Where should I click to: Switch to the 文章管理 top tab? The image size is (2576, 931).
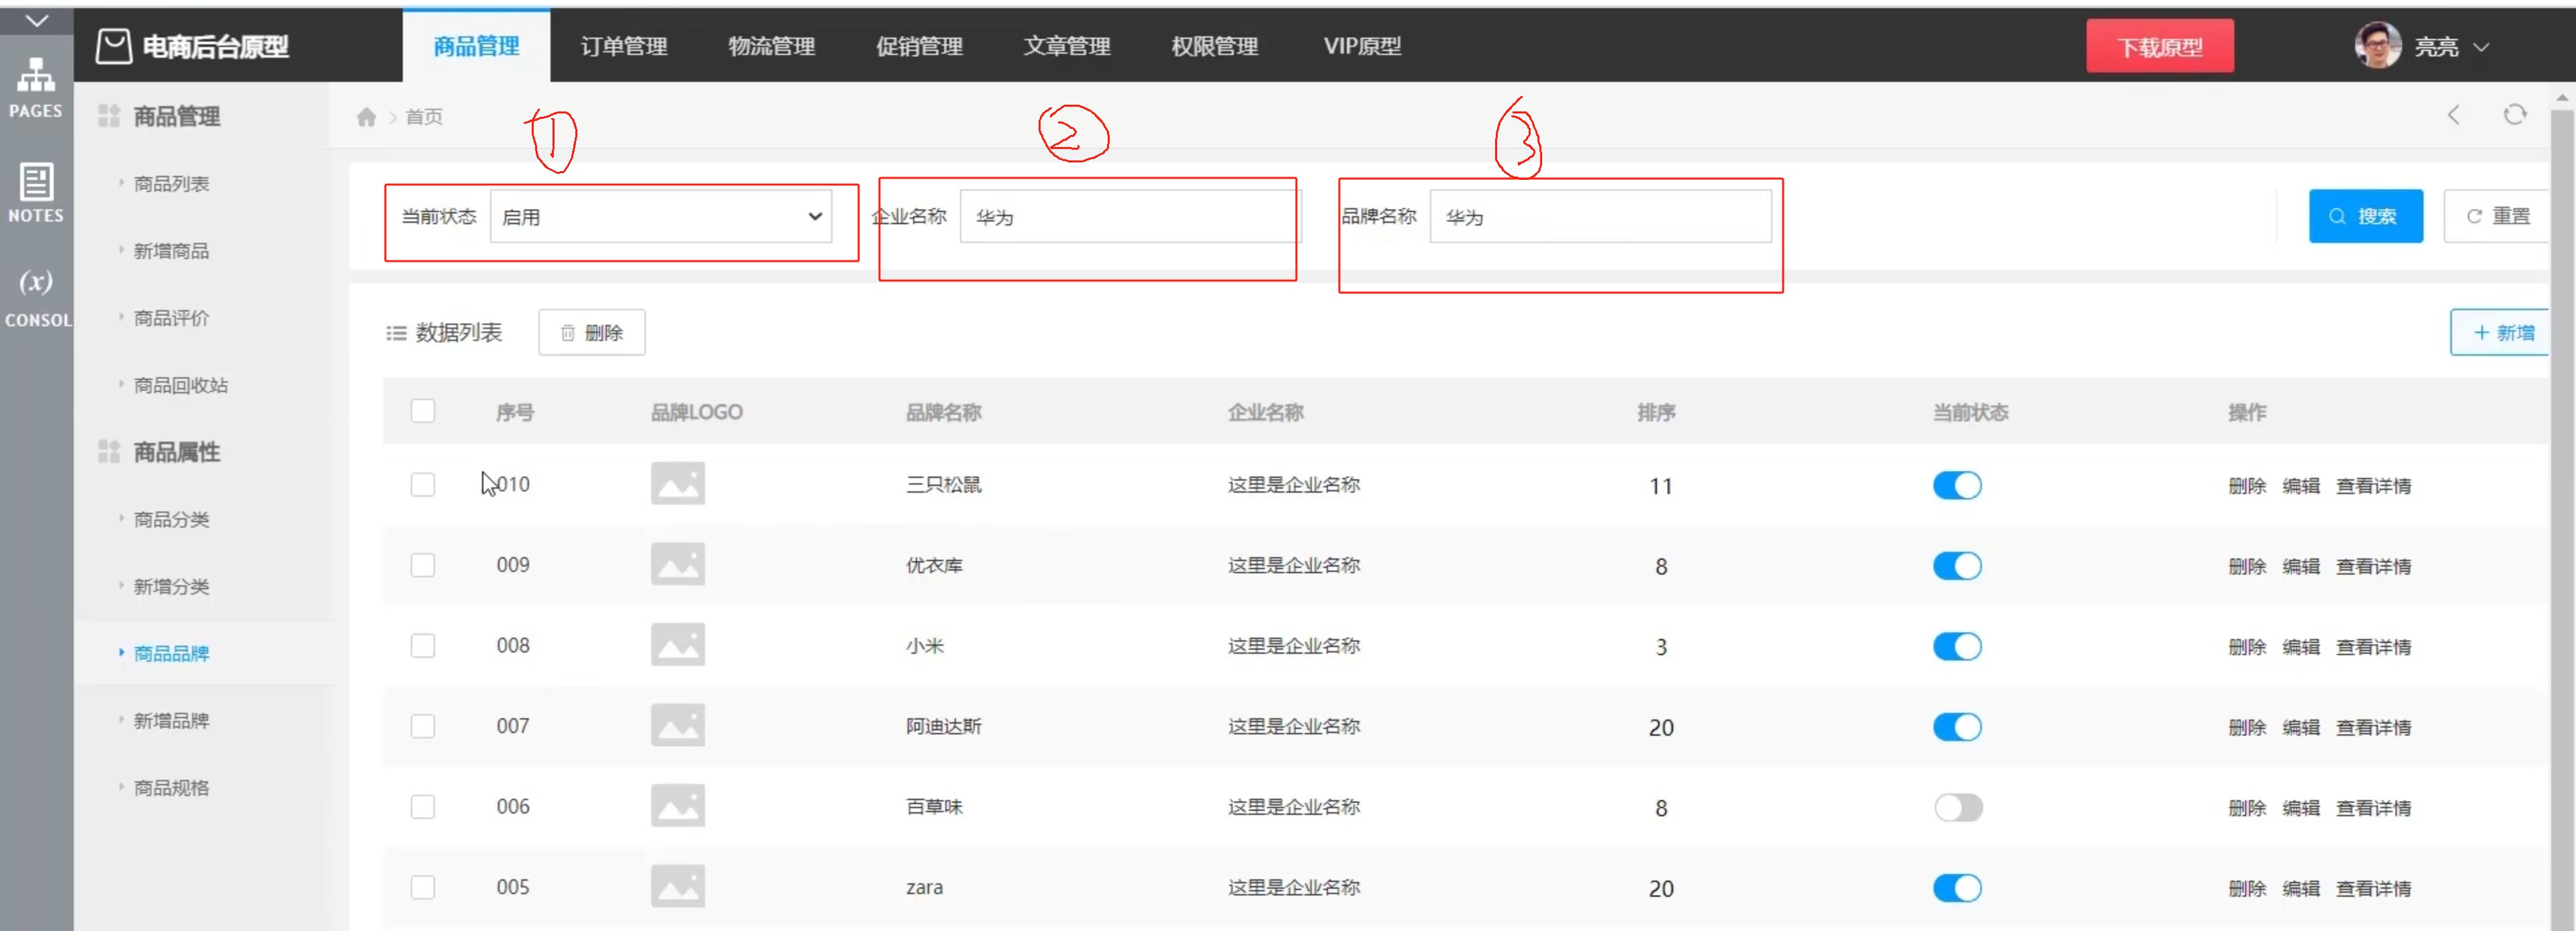click(1067, 46)
